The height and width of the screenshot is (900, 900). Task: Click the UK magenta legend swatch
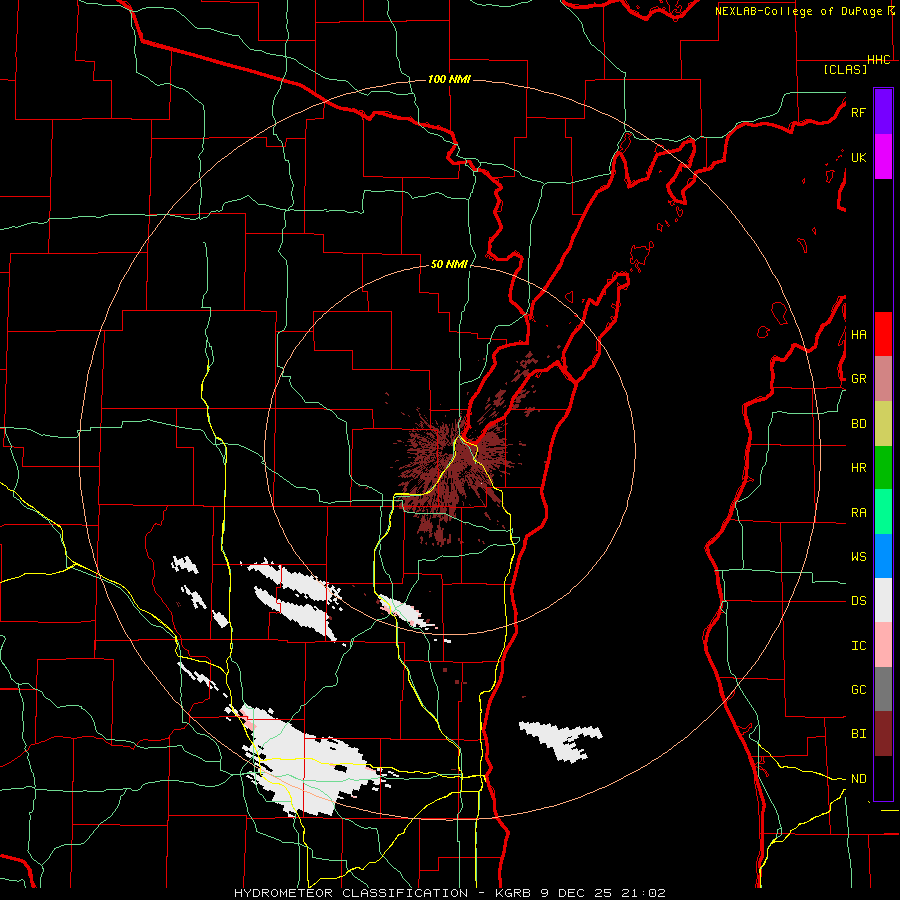click(883, 157)
